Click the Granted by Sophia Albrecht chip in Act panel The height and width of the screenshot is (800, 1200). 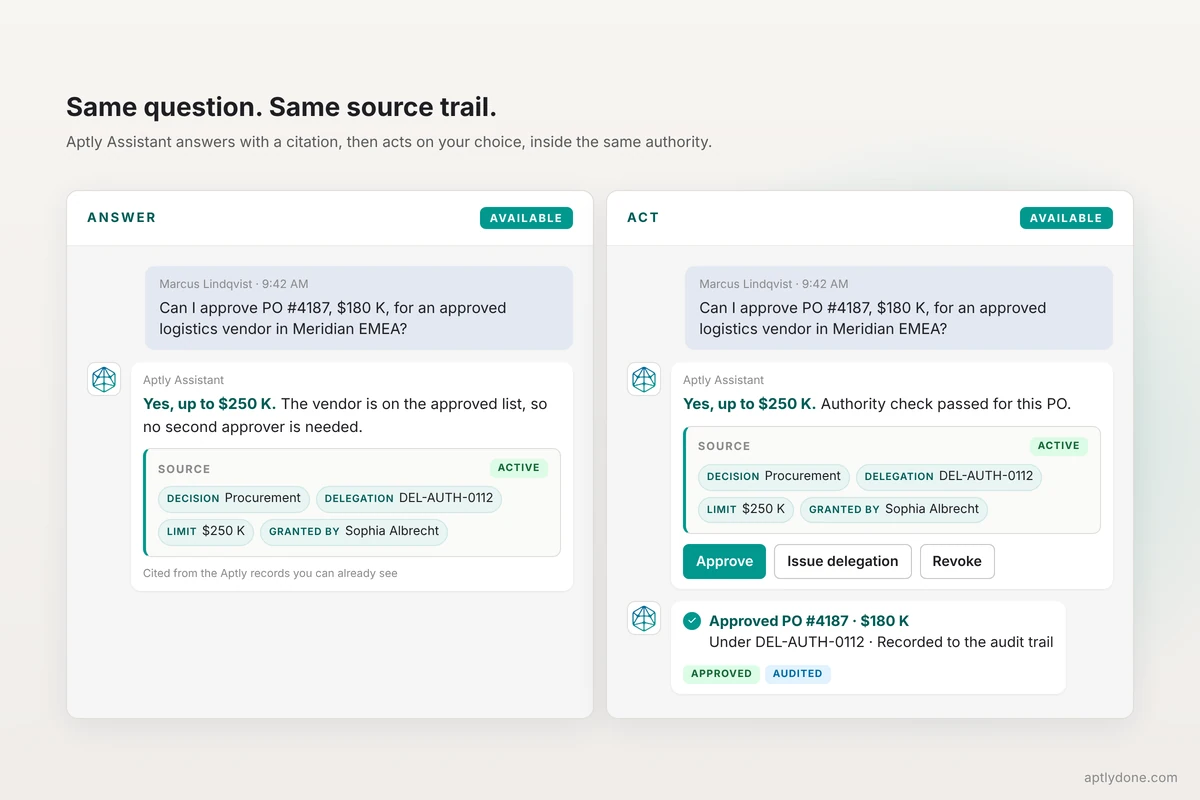coord(894,509)
